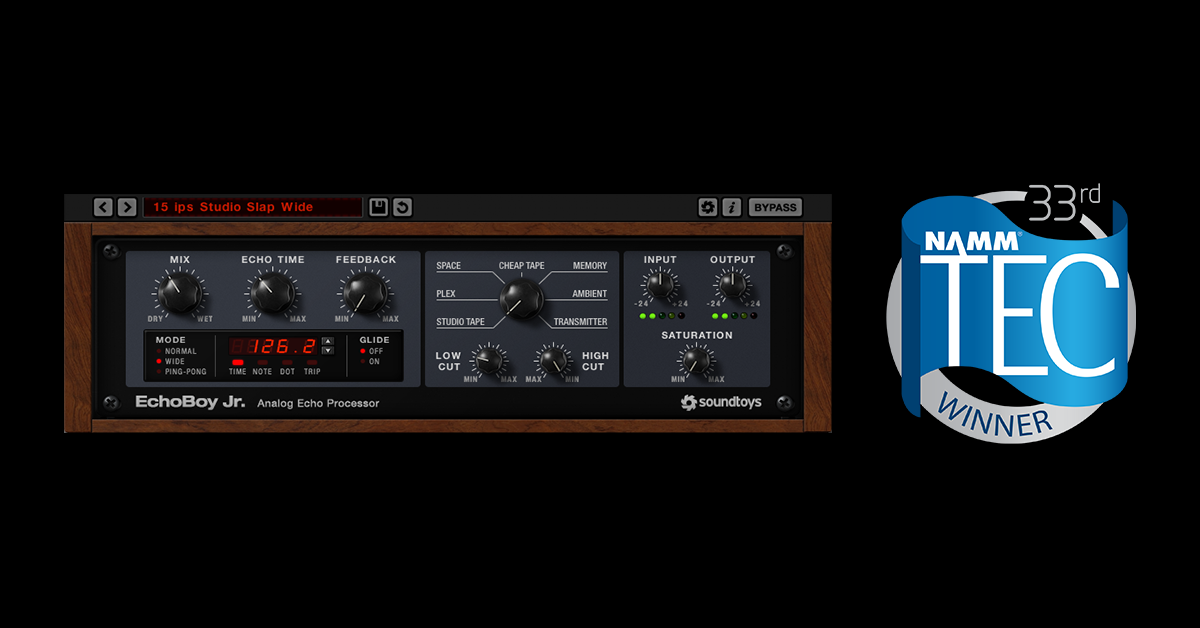Select the DOT unit indicator
The height and width of the screenshot is (628, 1200).
point(287,367)
